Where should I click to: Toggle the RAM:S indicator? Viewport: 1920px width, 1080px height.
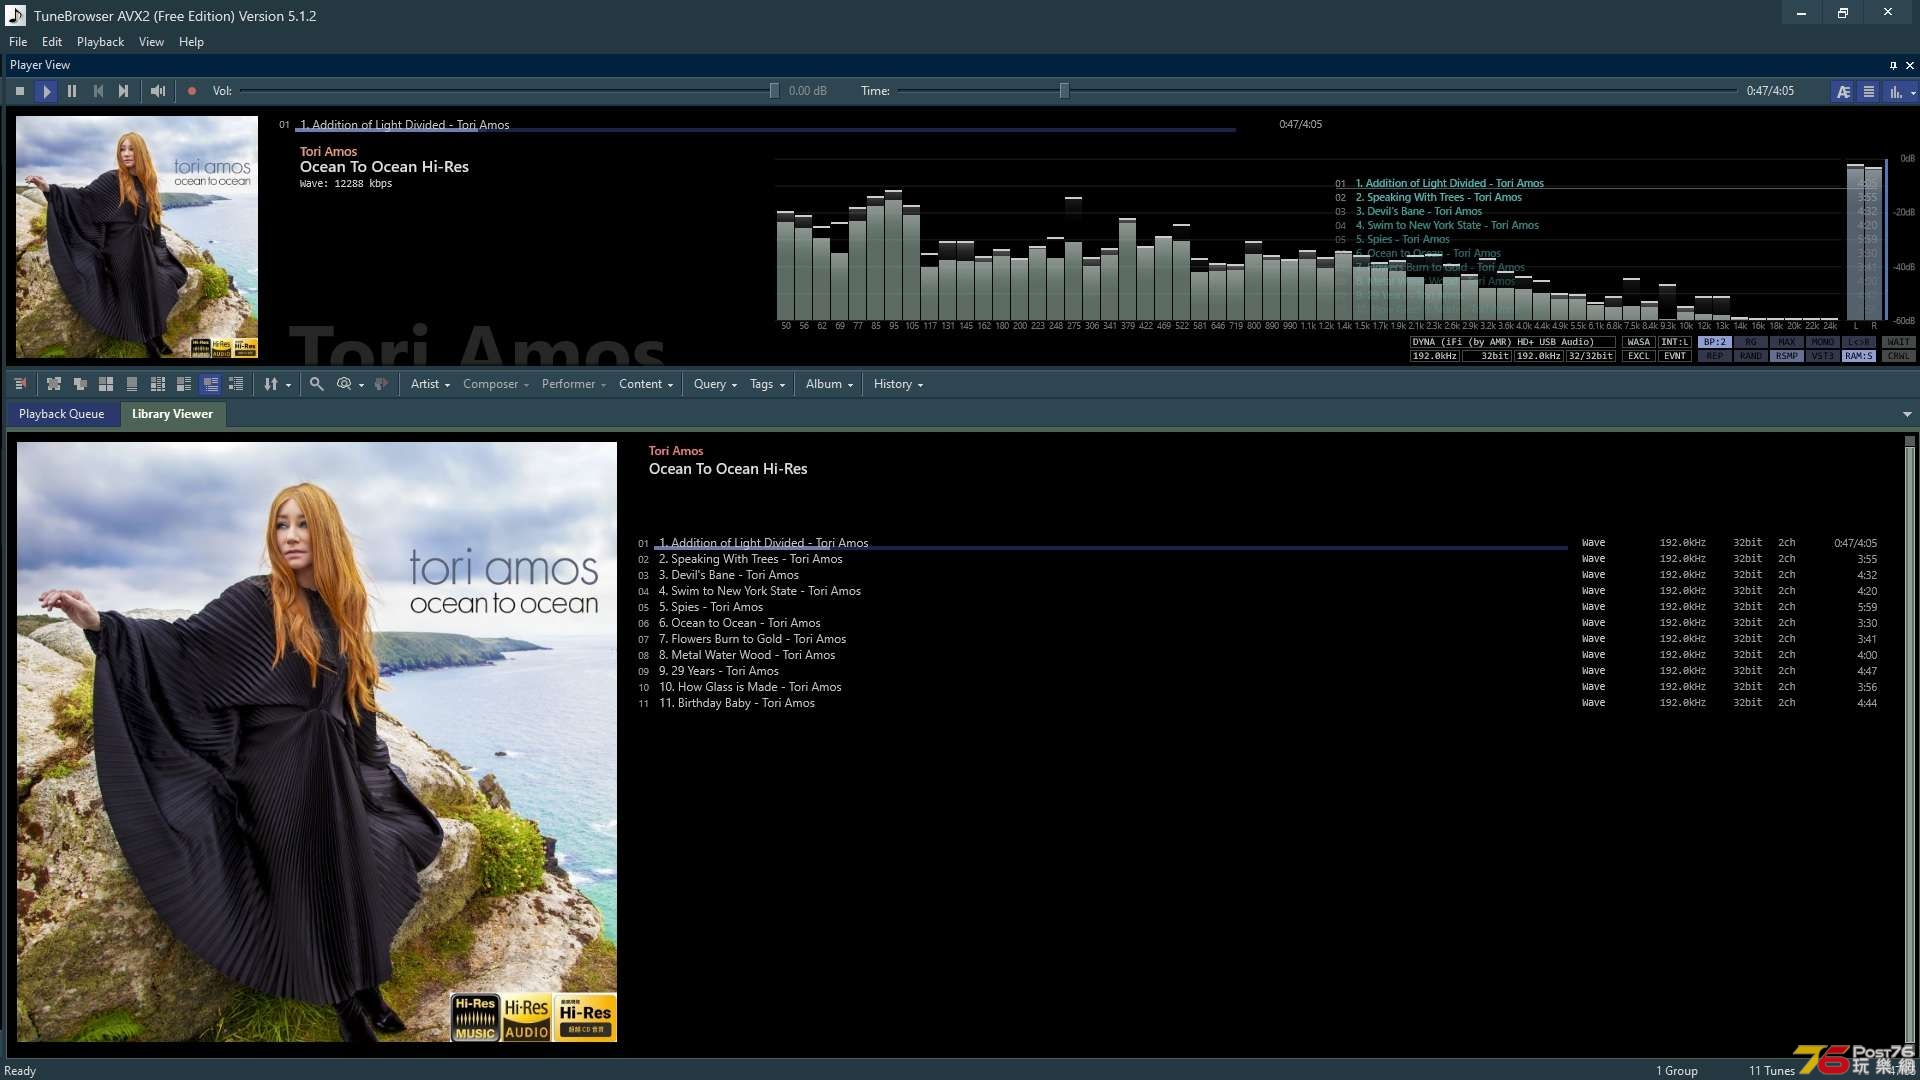point(1859,356)
